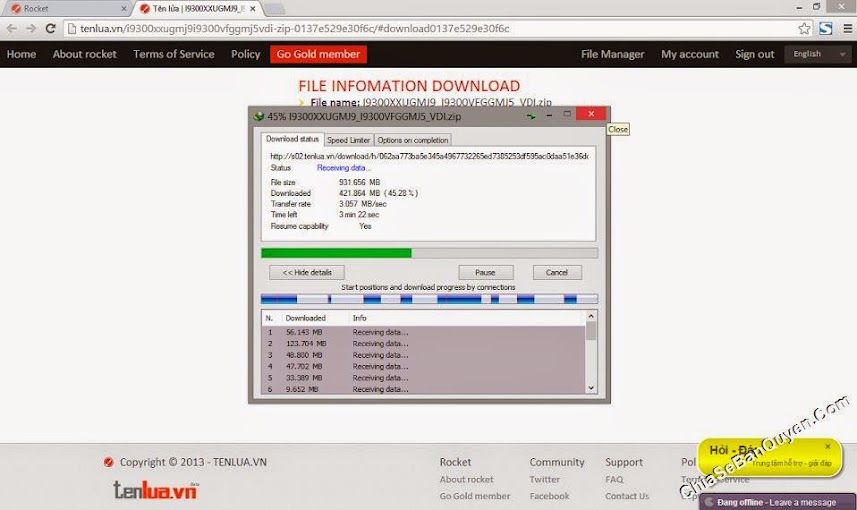Open the Chrome hamburger menu
This screenshot has height=510, width=857.
point(847,28)
